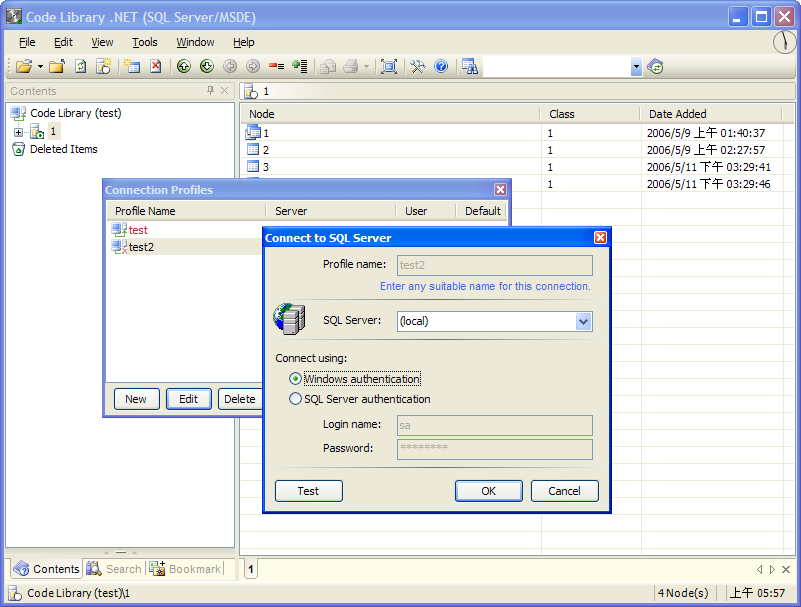The image size is (801, 607).
Task: Expand tree node 1 with plus box
Action: (18, 132)
